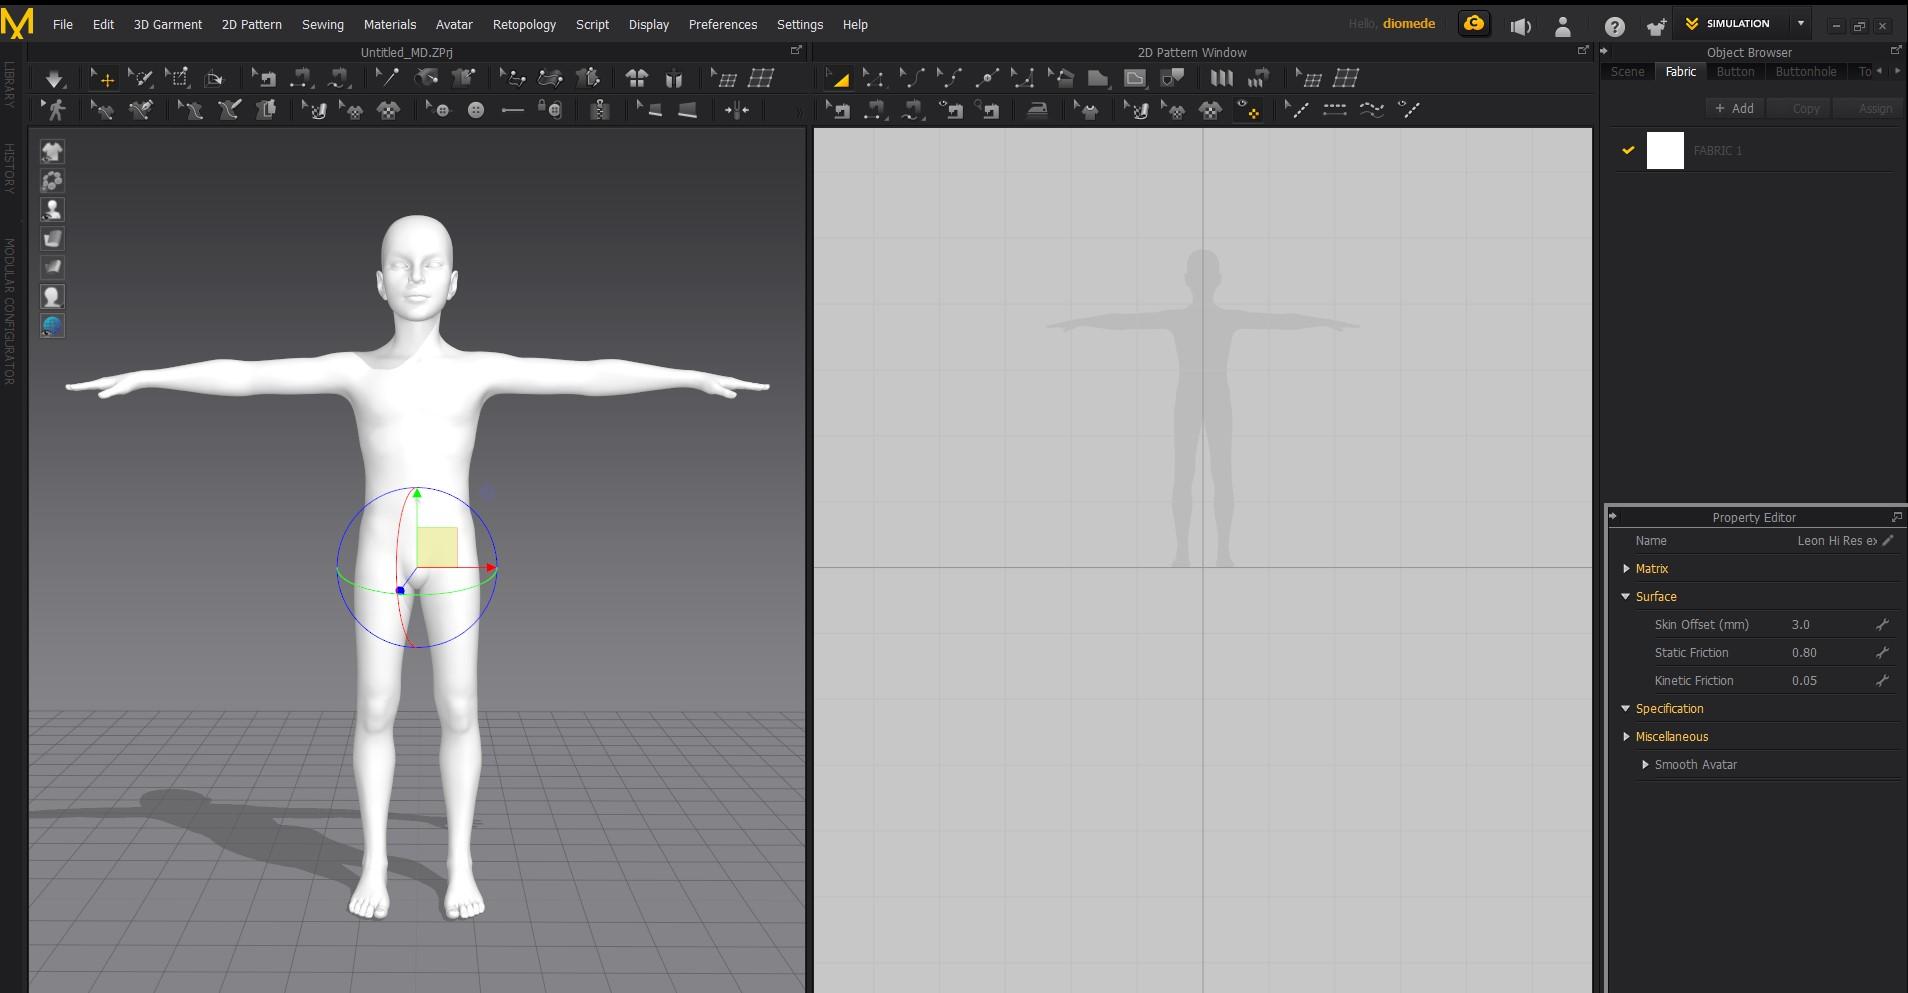Collapse the Surface section
This screenshot has height=993, width=1908.
click(x=1626, y=596)
